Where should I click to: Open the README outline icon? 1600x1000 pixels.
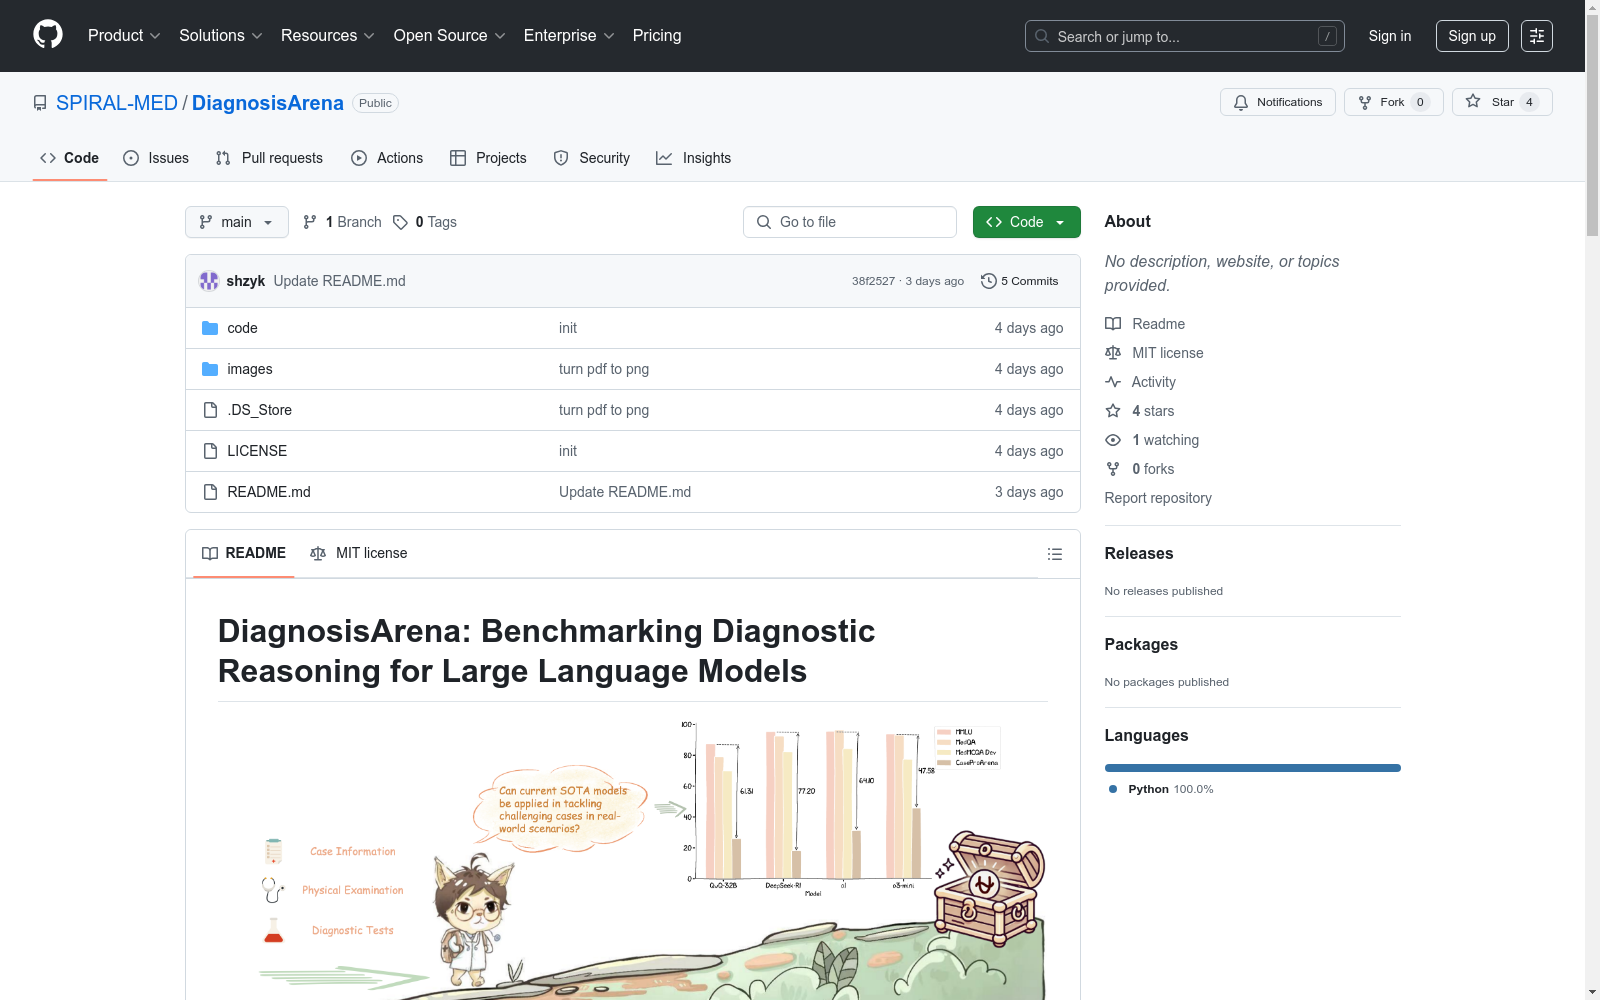click(1055, 554)
